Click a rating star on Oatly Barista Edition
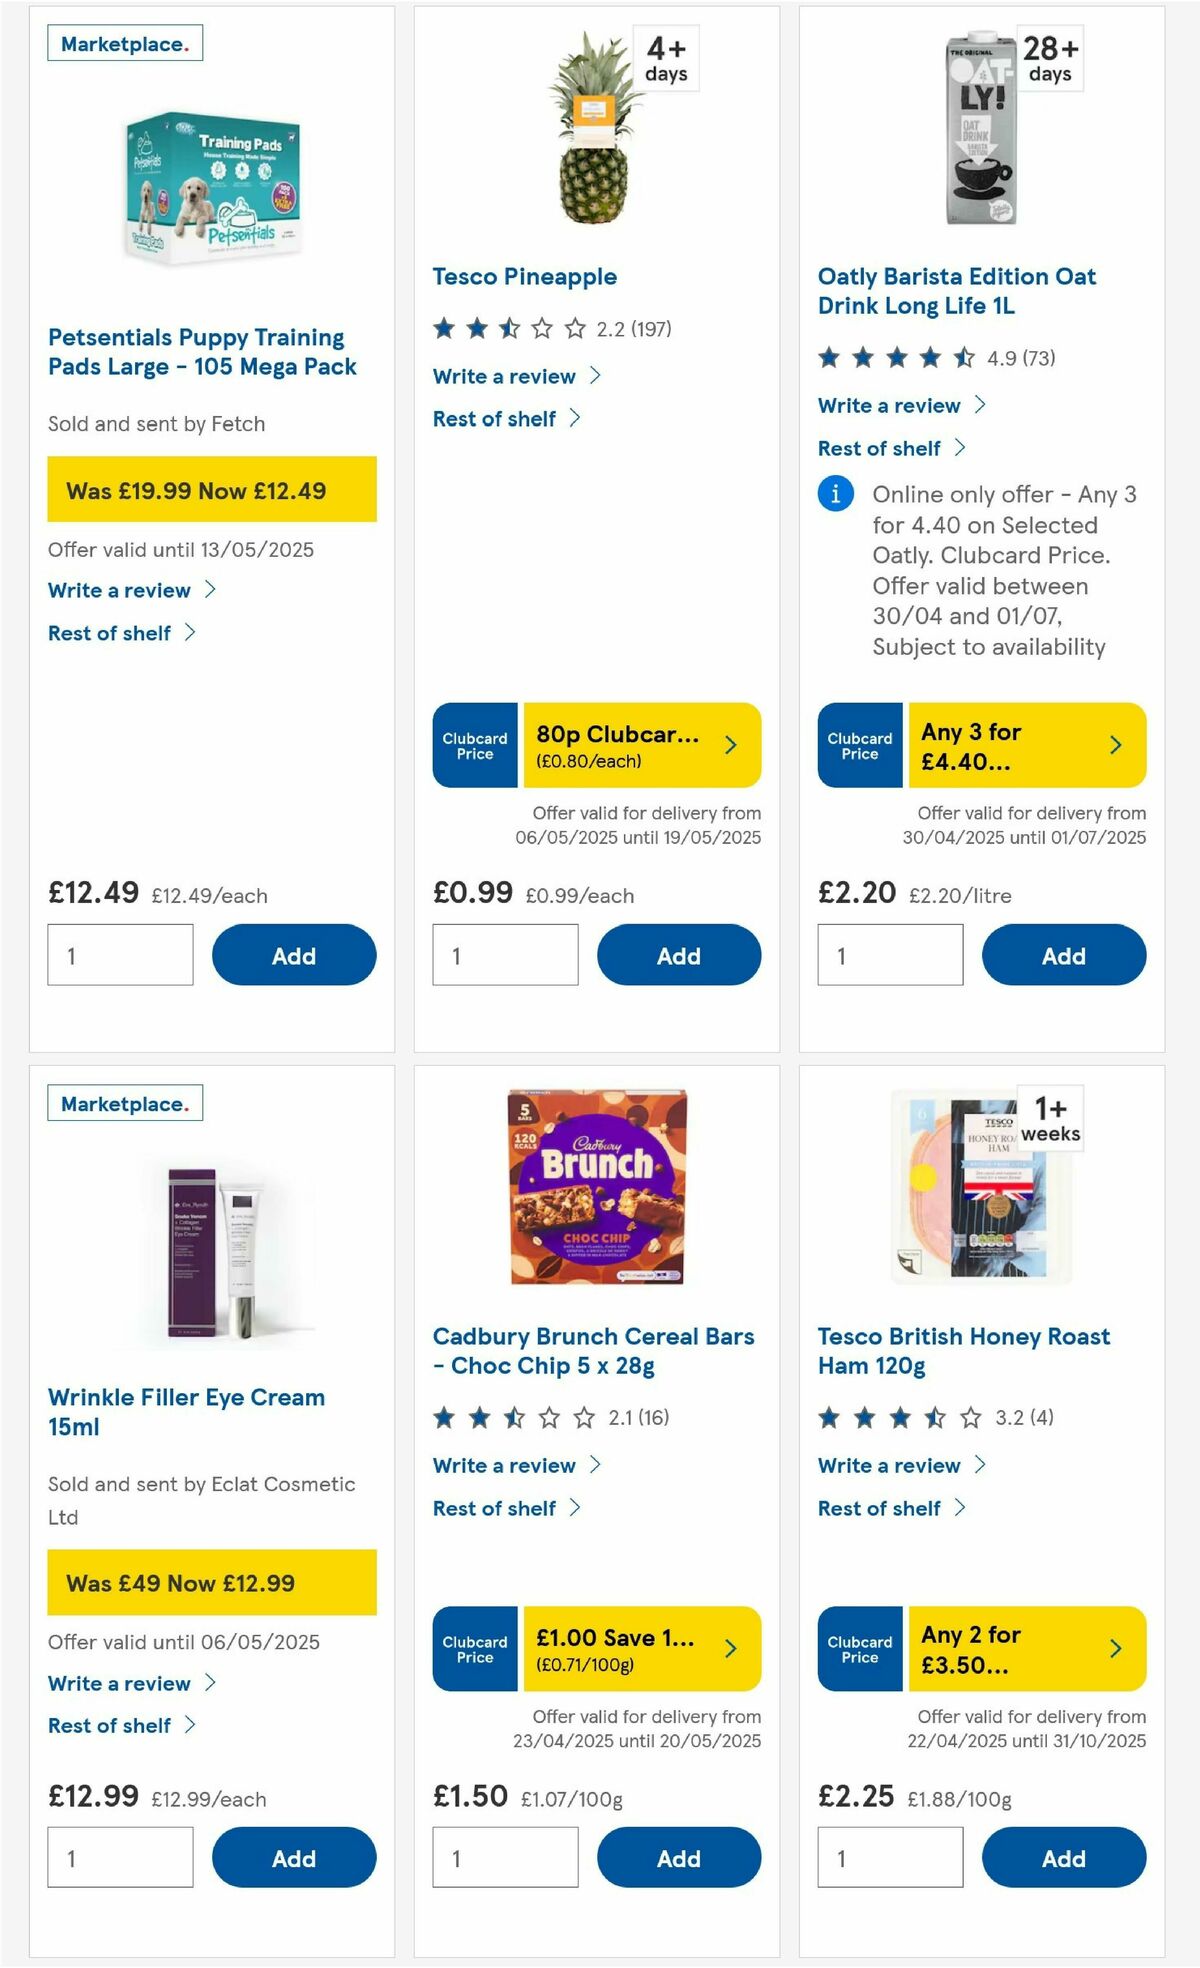Screen dimensions: 1200x1968 point(855,355)
